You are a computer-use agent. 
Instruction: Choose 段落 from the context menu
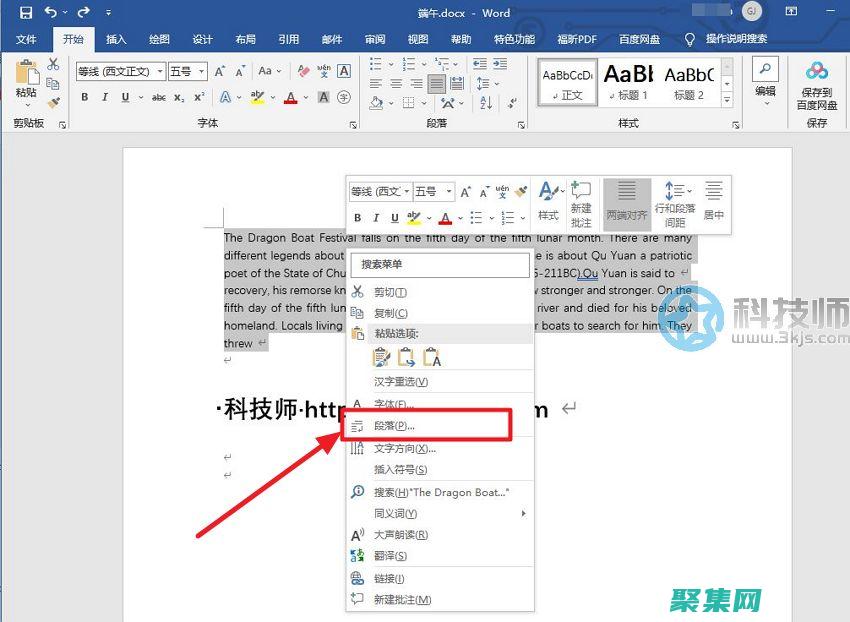point(400,426)
